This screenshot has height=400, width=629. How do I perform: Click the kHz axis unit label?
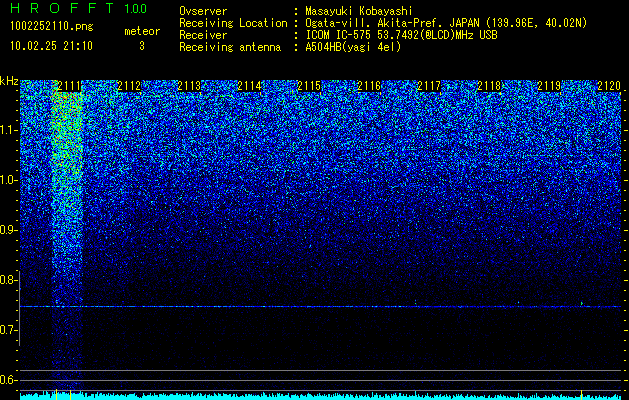click(x=9, y=81)
